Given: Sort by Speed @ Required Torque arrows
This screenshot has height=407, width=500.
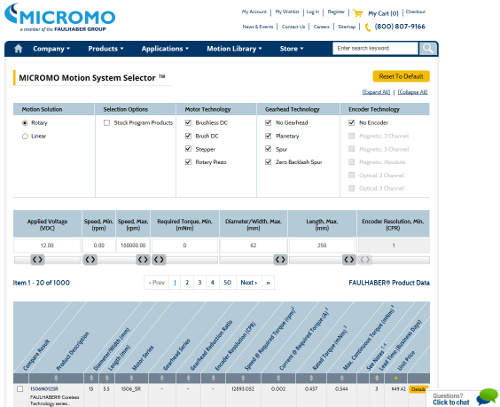Looking at the screenshot, I should [243, 378].
